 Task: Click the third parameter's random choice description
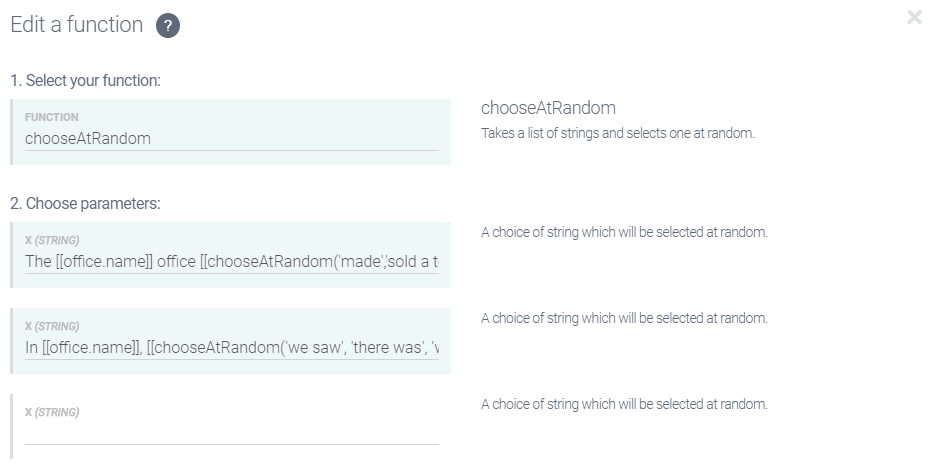pos(624,404)
